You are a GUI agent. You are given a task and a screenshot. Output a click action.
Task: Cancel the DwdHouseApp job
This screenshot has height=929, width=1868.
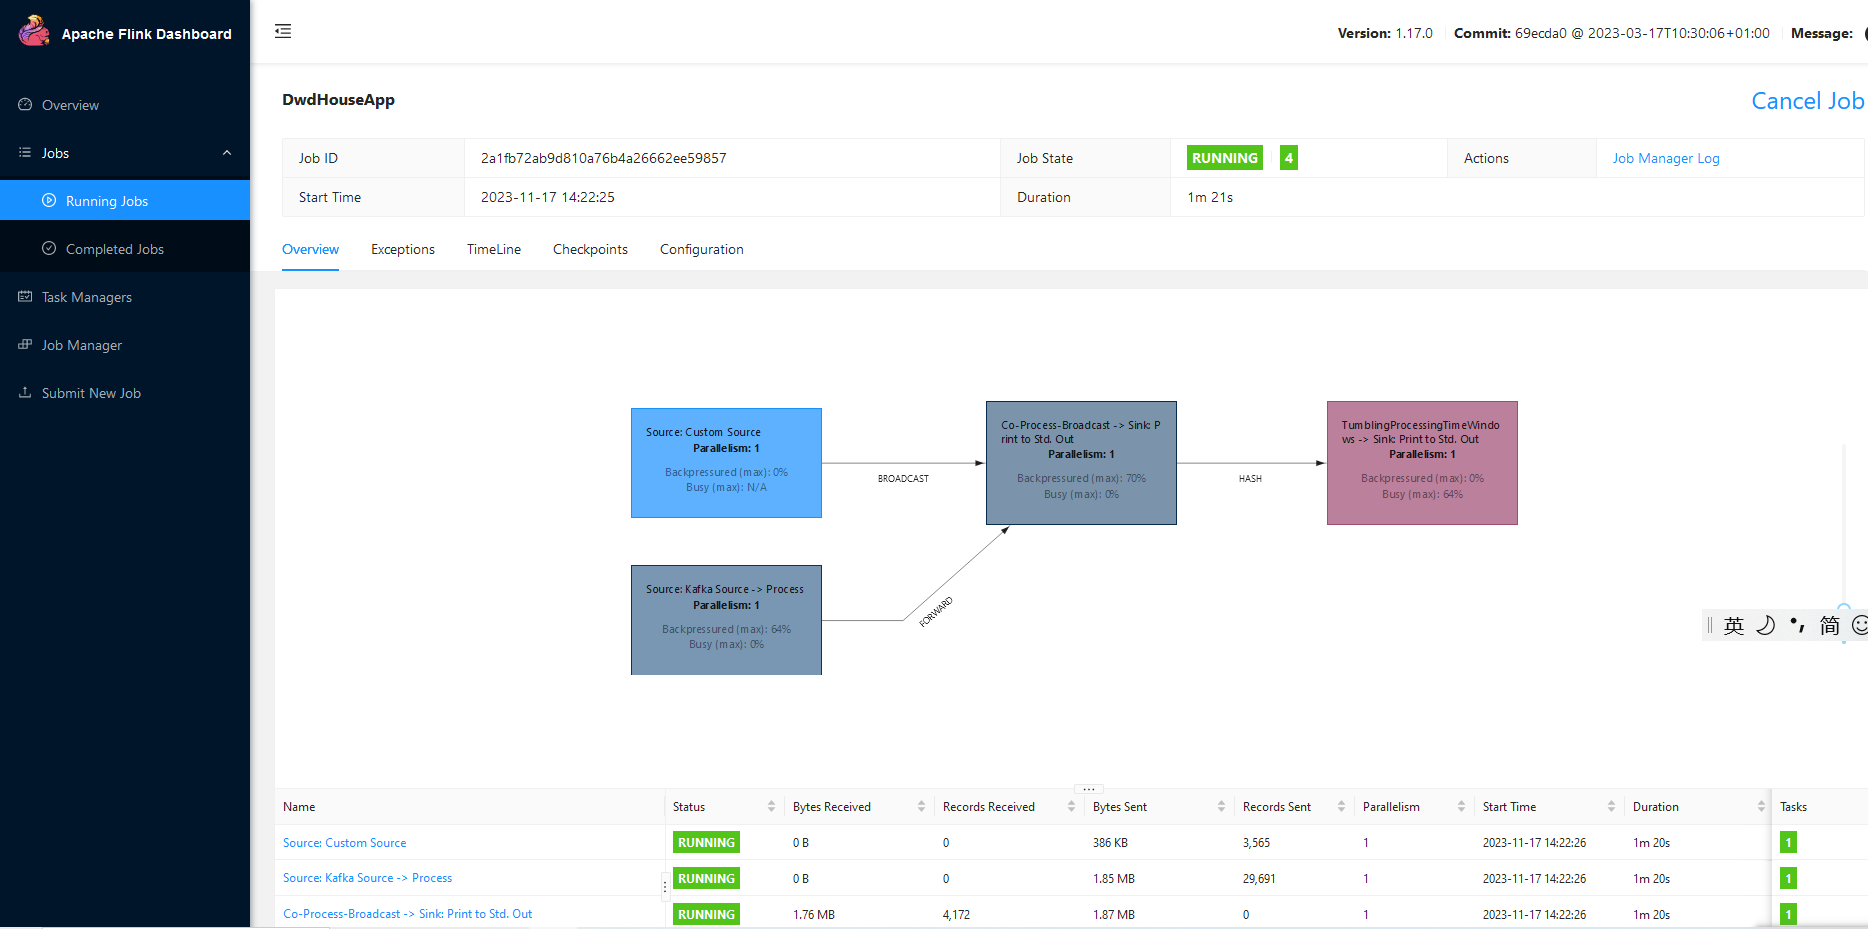[1808, 101]
